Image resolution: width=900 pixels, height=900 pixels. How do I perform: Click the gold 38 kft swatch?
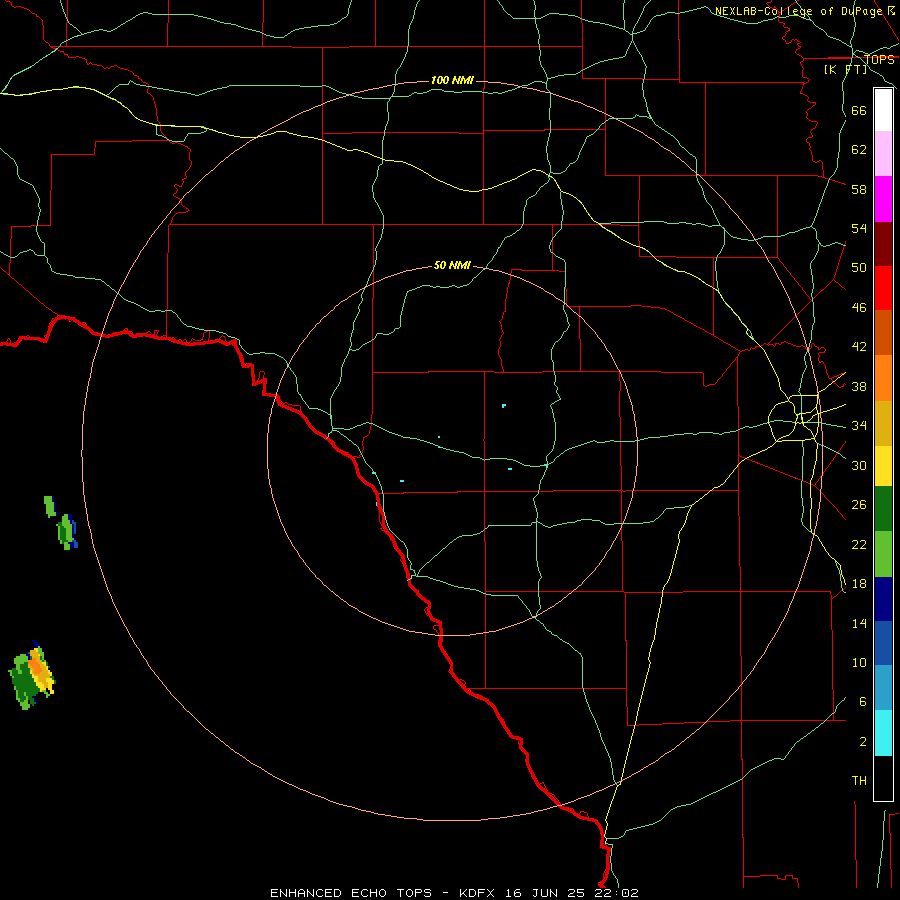click(x=883, y=423)
